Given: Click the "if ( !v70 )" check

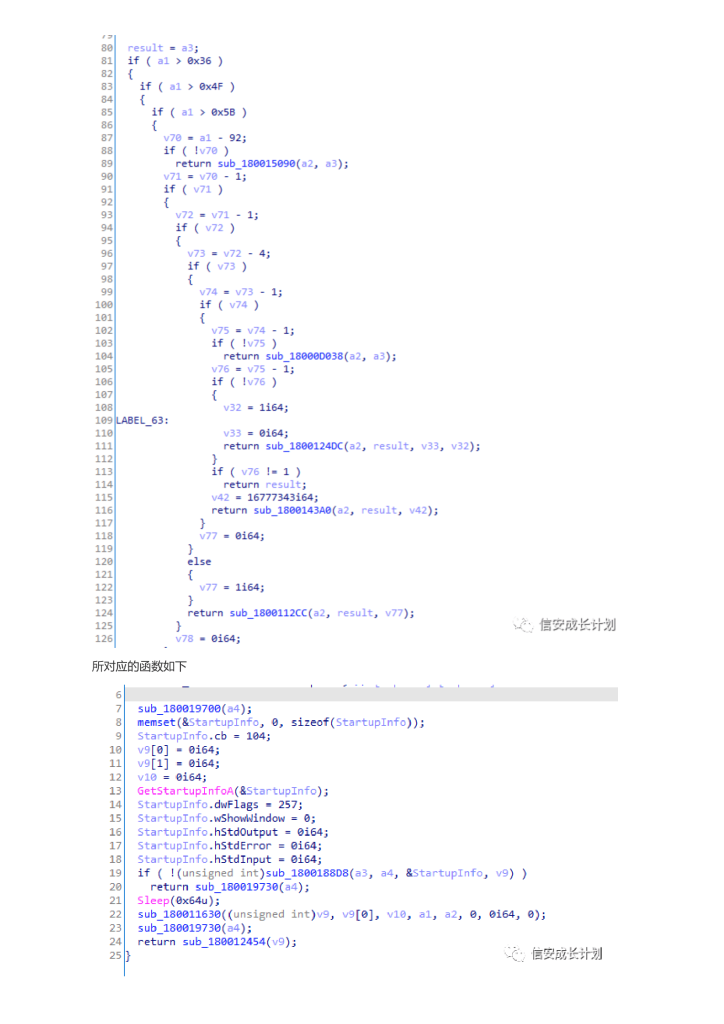Looking at the screenshot, I should point(196,150).
